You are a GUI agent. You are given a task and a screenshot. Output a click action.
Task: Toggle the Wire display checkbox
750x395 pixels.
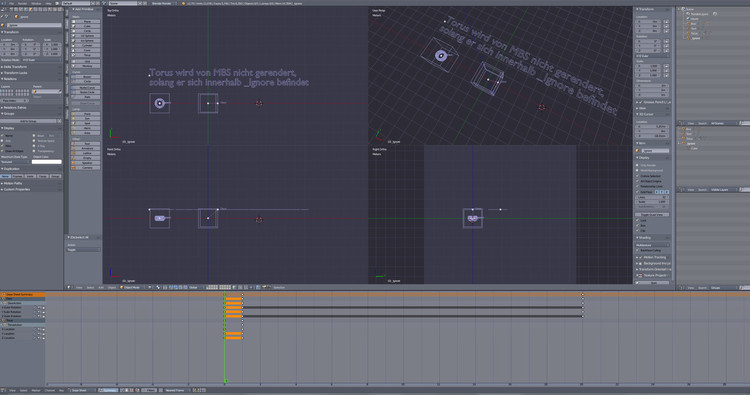tap(2, 146)
